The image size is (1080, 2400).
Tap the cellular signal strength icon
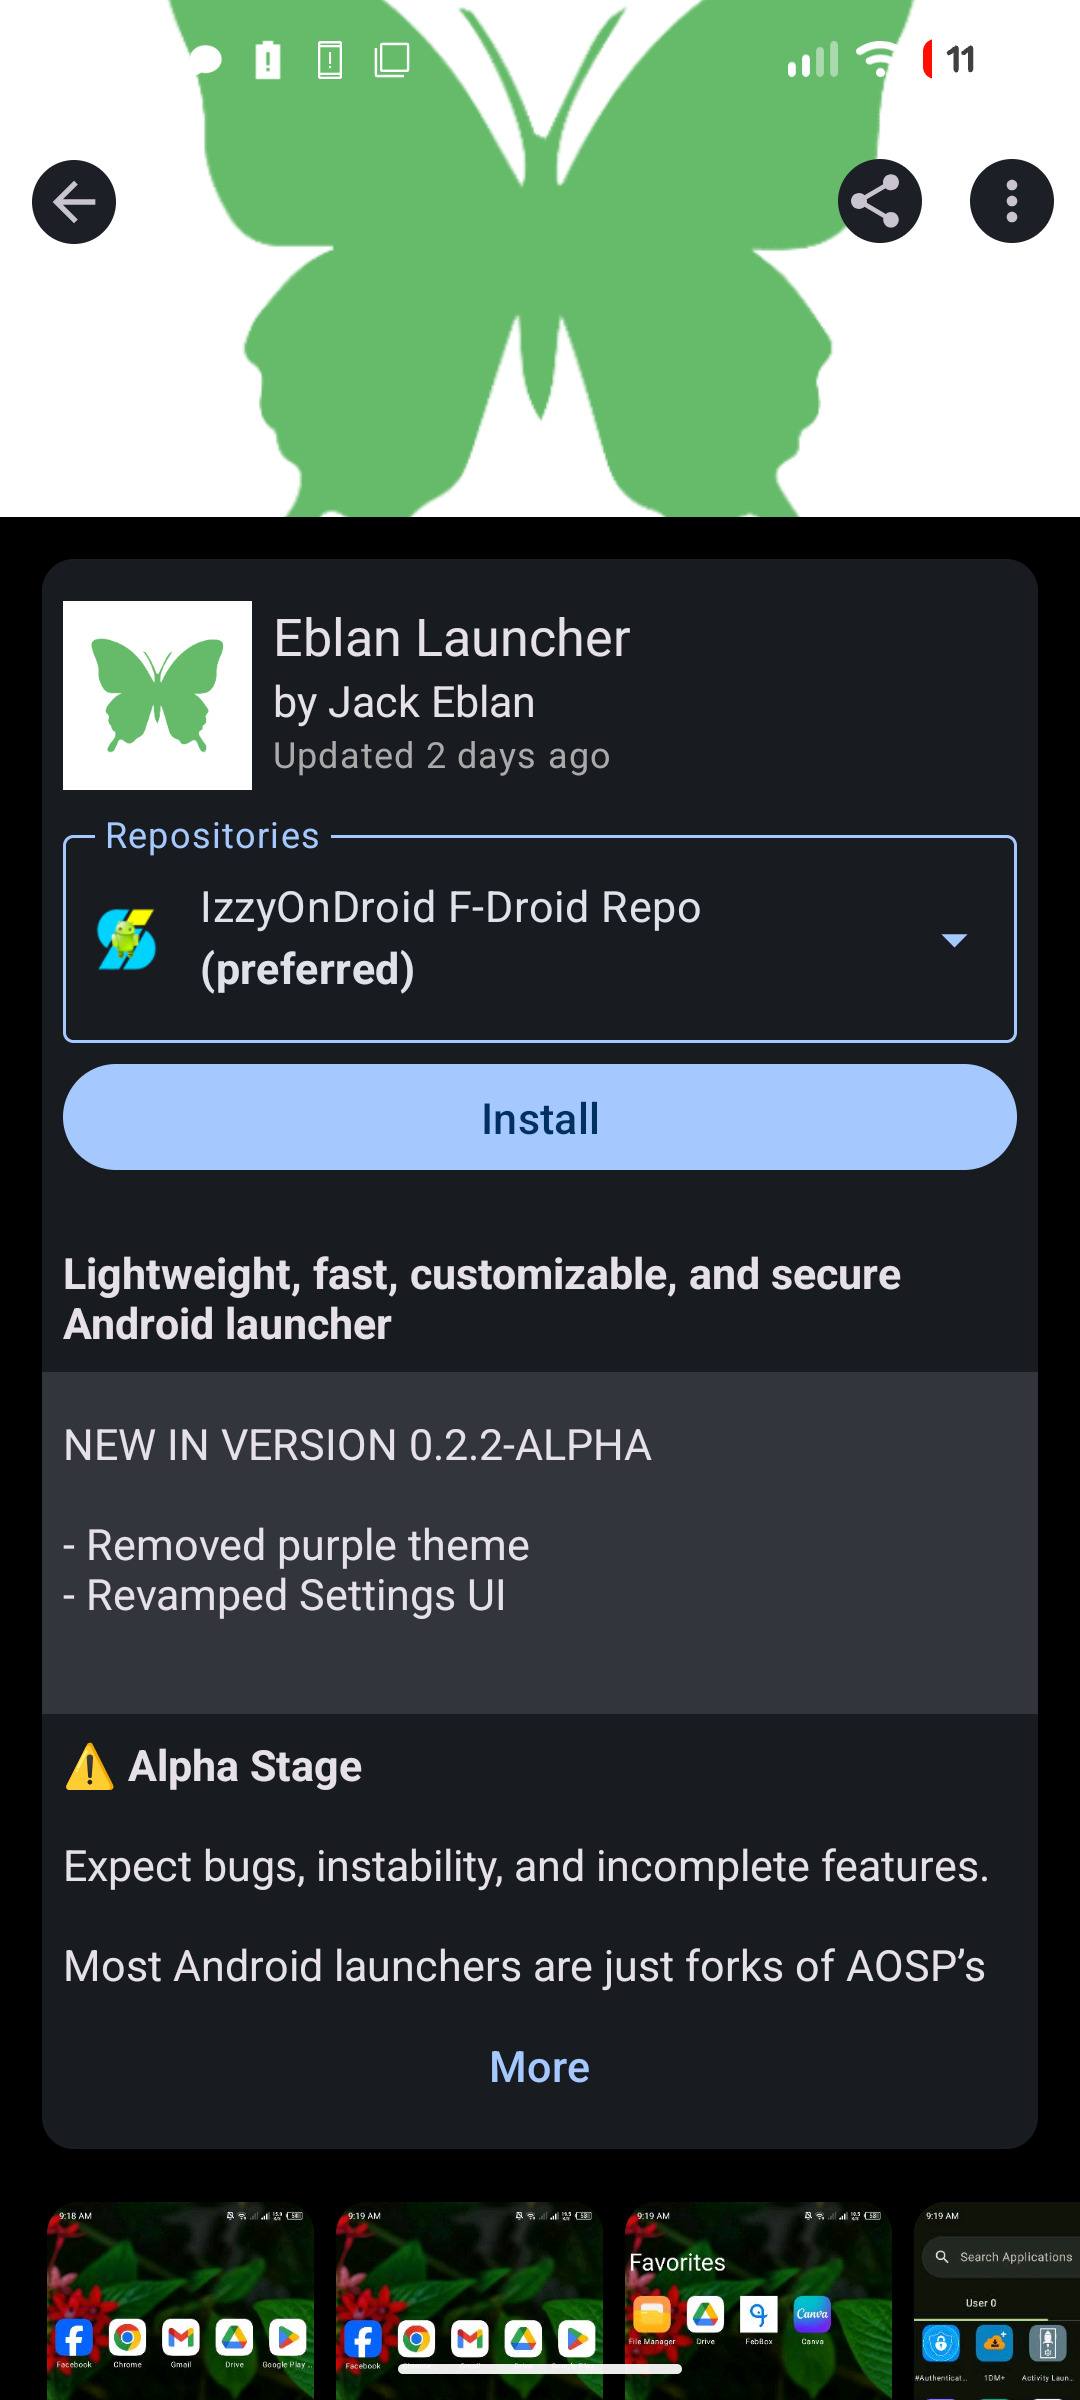point(812,60)
